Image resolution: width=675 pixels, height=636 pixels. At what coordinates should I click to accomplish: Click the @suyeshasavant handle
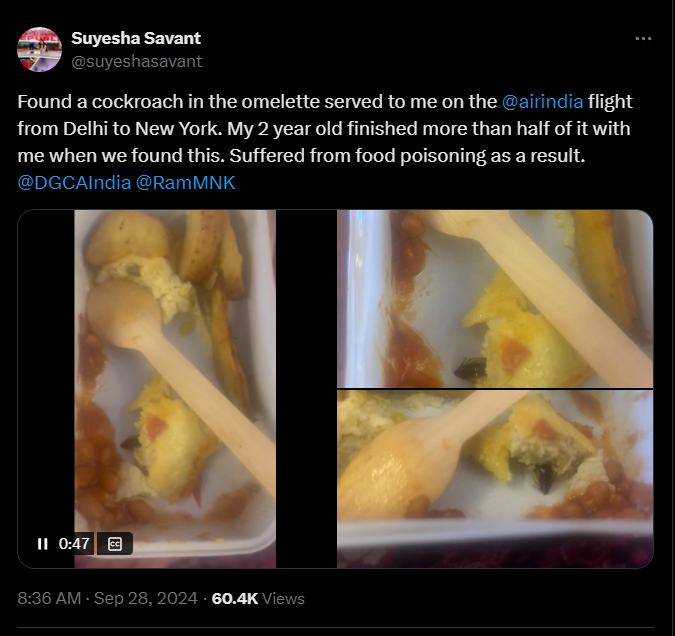point(136,61)
